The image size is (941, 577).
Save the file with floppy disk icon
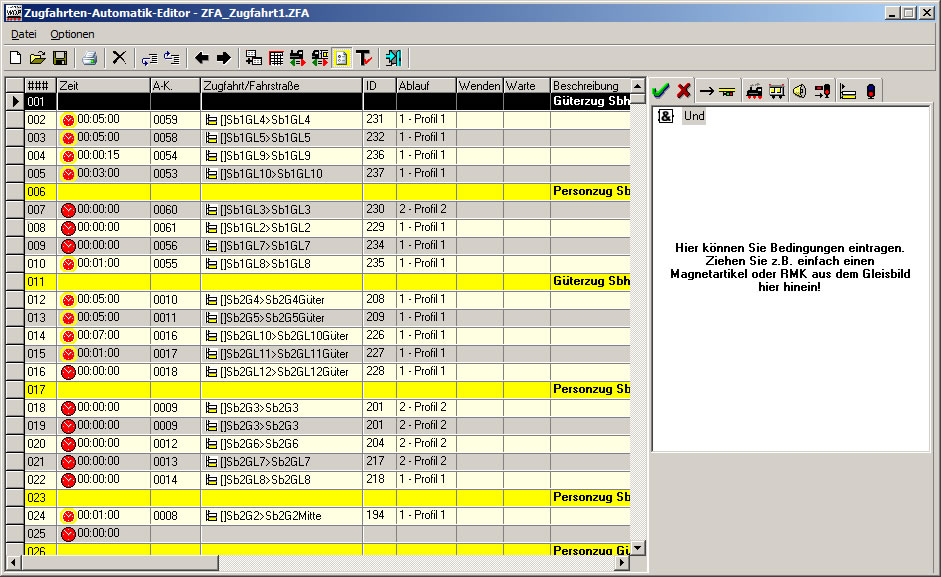tap(59, 58)
